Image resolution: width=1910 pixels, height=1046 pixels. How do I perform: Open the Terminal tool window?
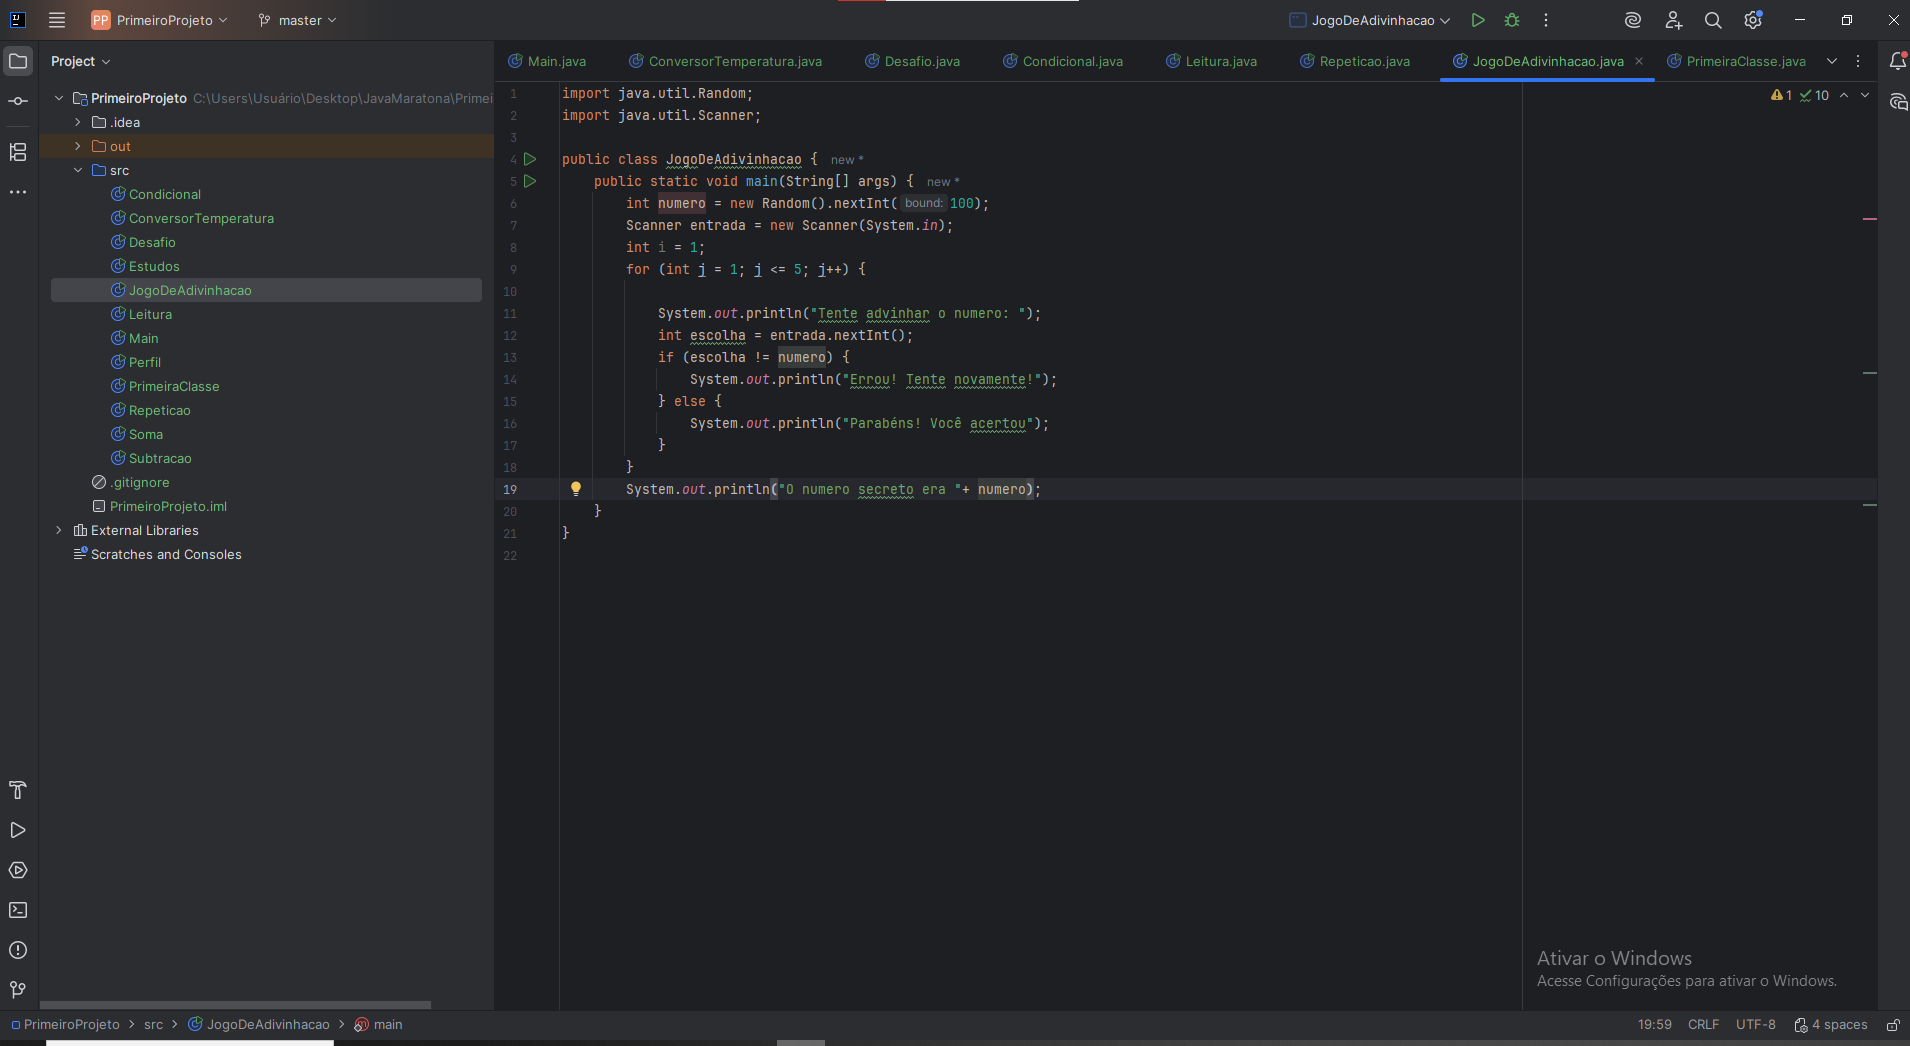(18, 910)
